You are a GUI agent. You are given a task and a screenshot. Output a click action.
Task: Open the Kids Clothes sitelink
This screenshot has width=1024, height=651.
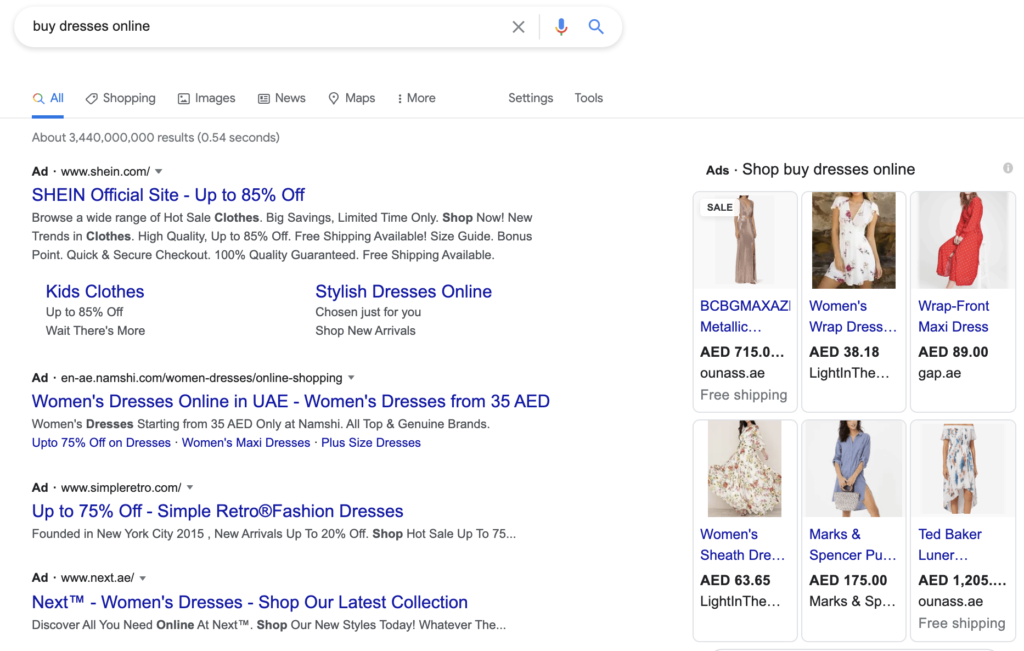click(x=95, y=292)
